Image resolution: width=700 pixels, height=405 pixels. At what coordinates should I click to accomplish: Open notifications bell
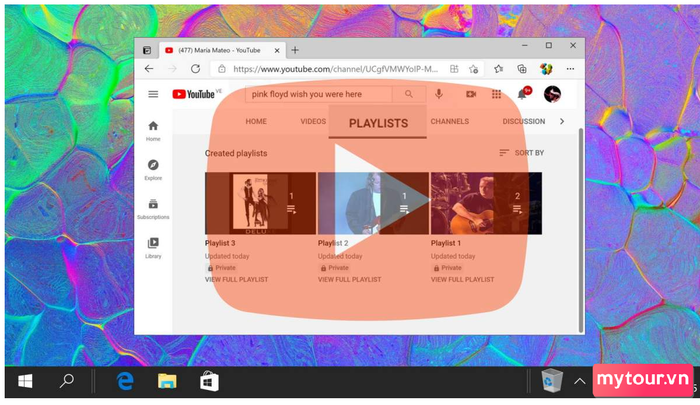click(522, 94)
